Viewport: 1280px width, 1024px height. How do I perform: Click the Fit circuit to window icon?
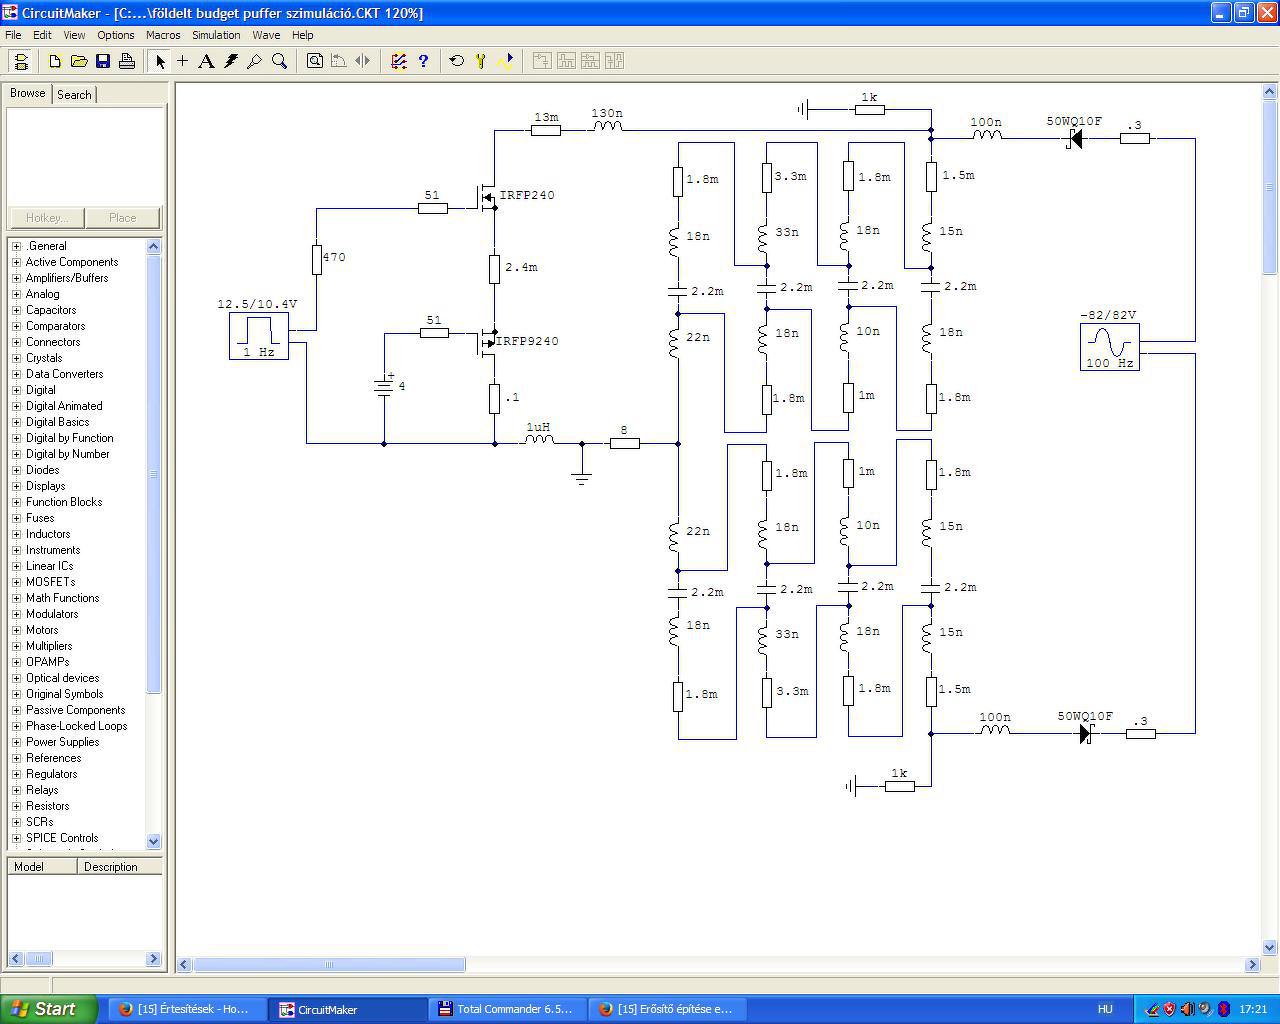pos(315,61)
